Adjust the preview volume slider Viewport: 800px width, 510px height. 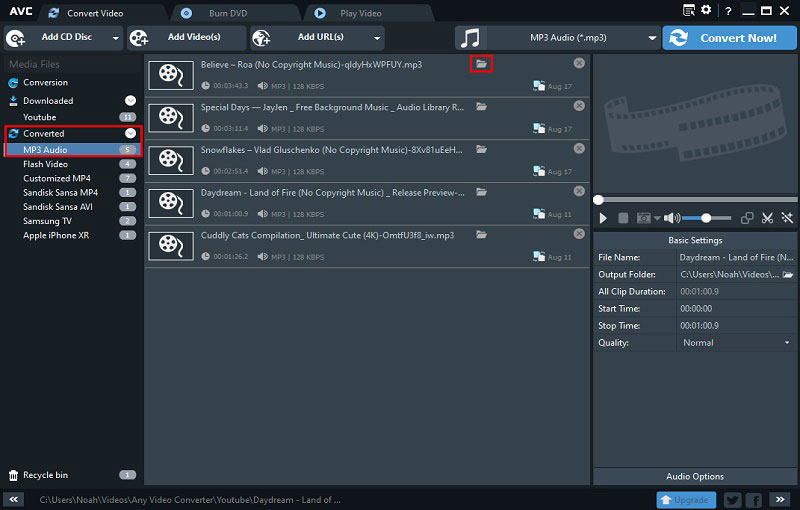pos(707,218)
